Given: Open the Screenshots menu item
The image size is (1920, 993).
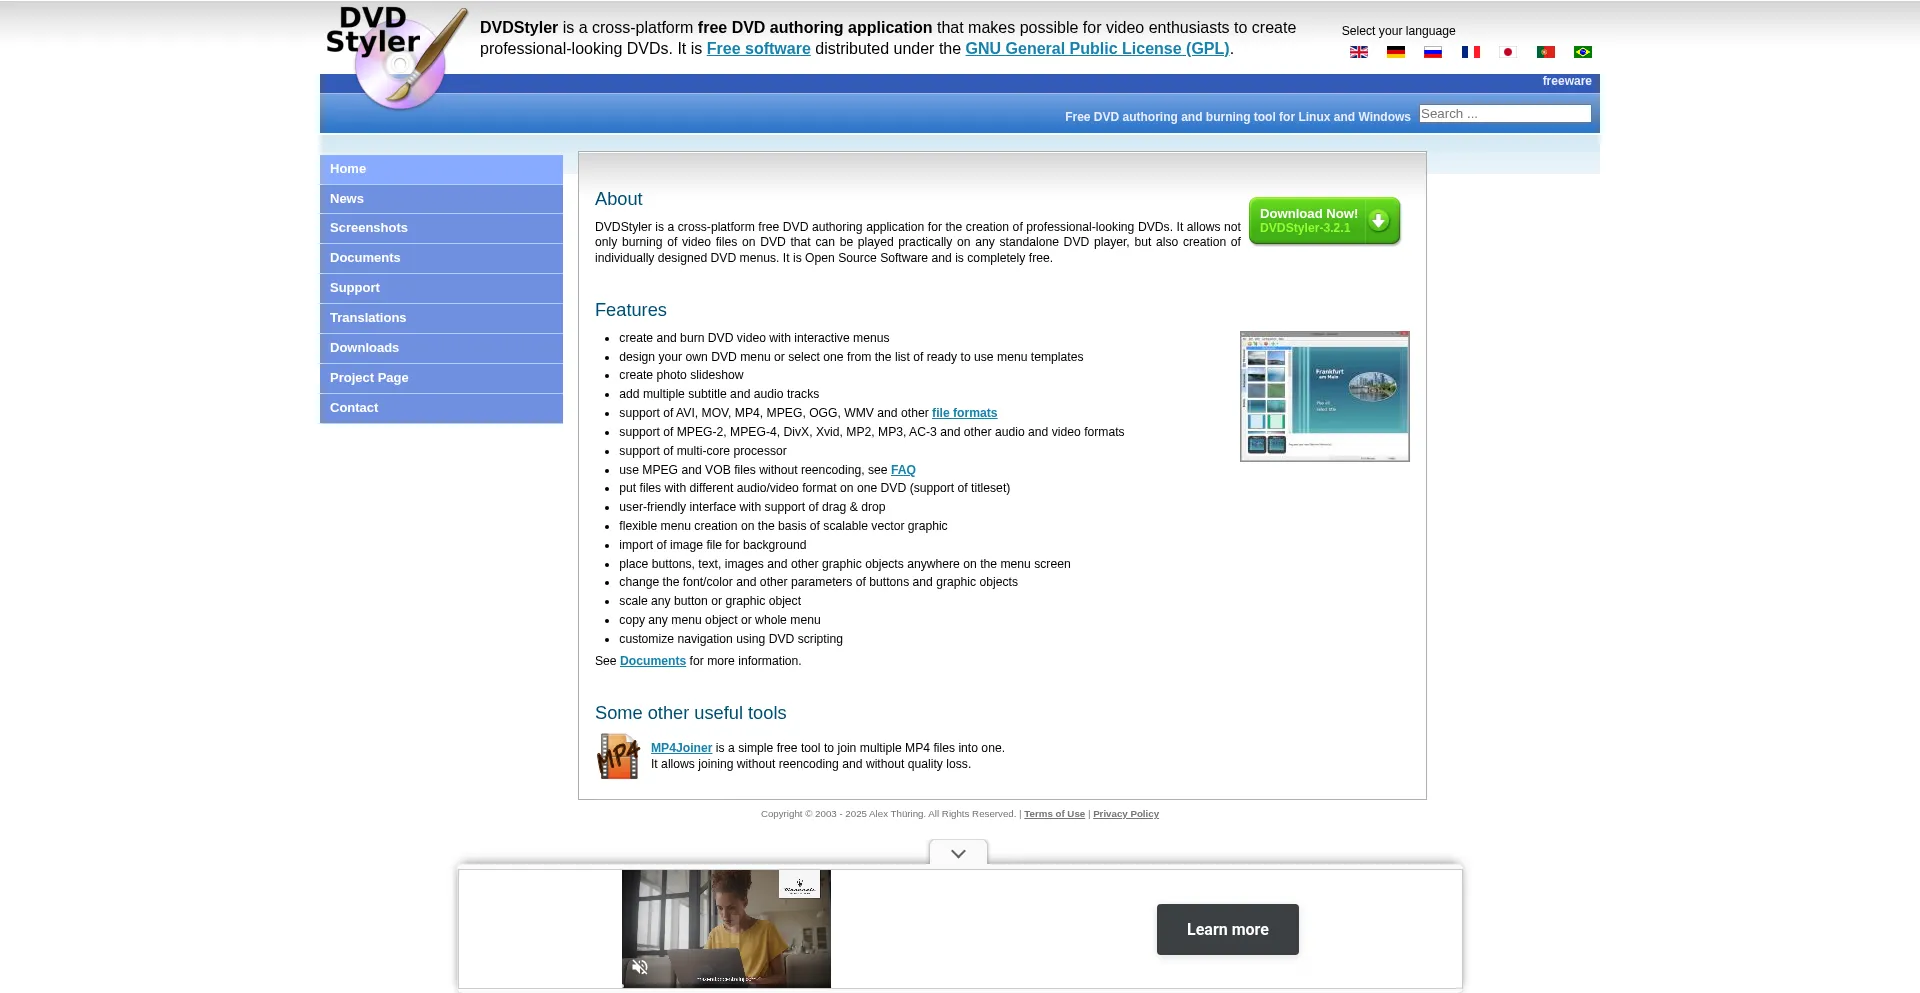Looking at the screenshot, I should click(x=369, y=228).
